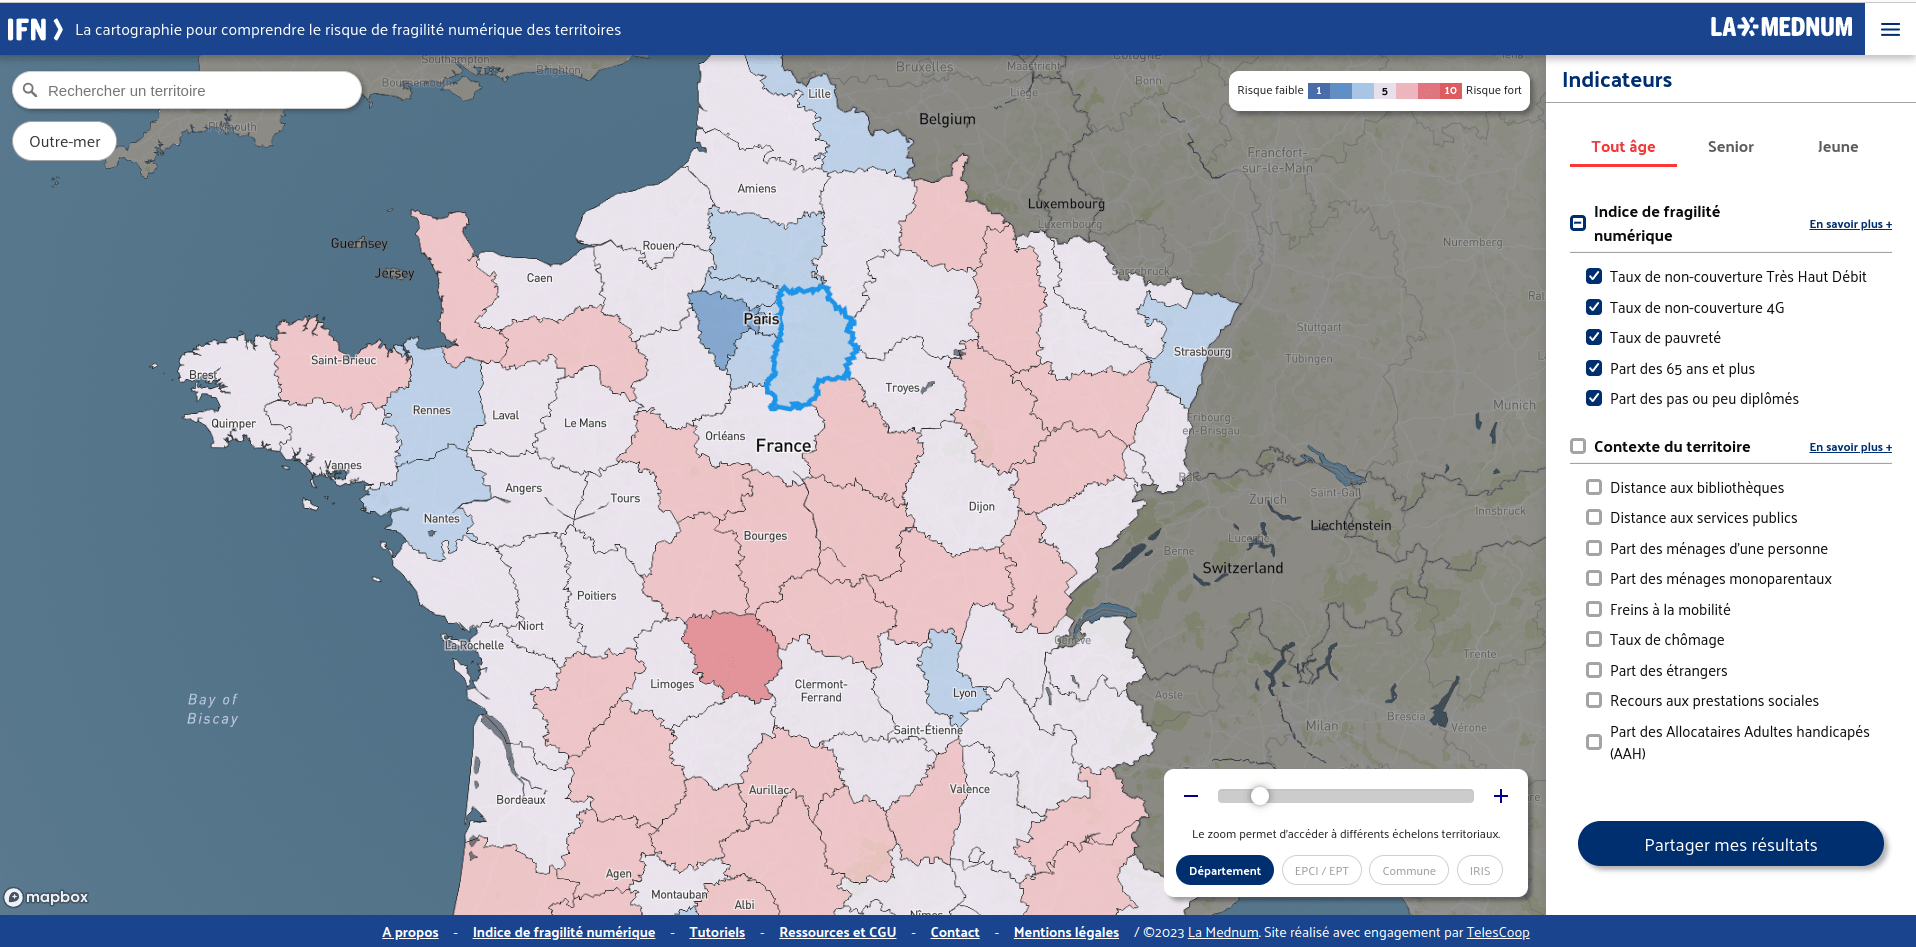Select the Département territorial level
The height and width of the screenshot is (947, 1916).
1225,870
